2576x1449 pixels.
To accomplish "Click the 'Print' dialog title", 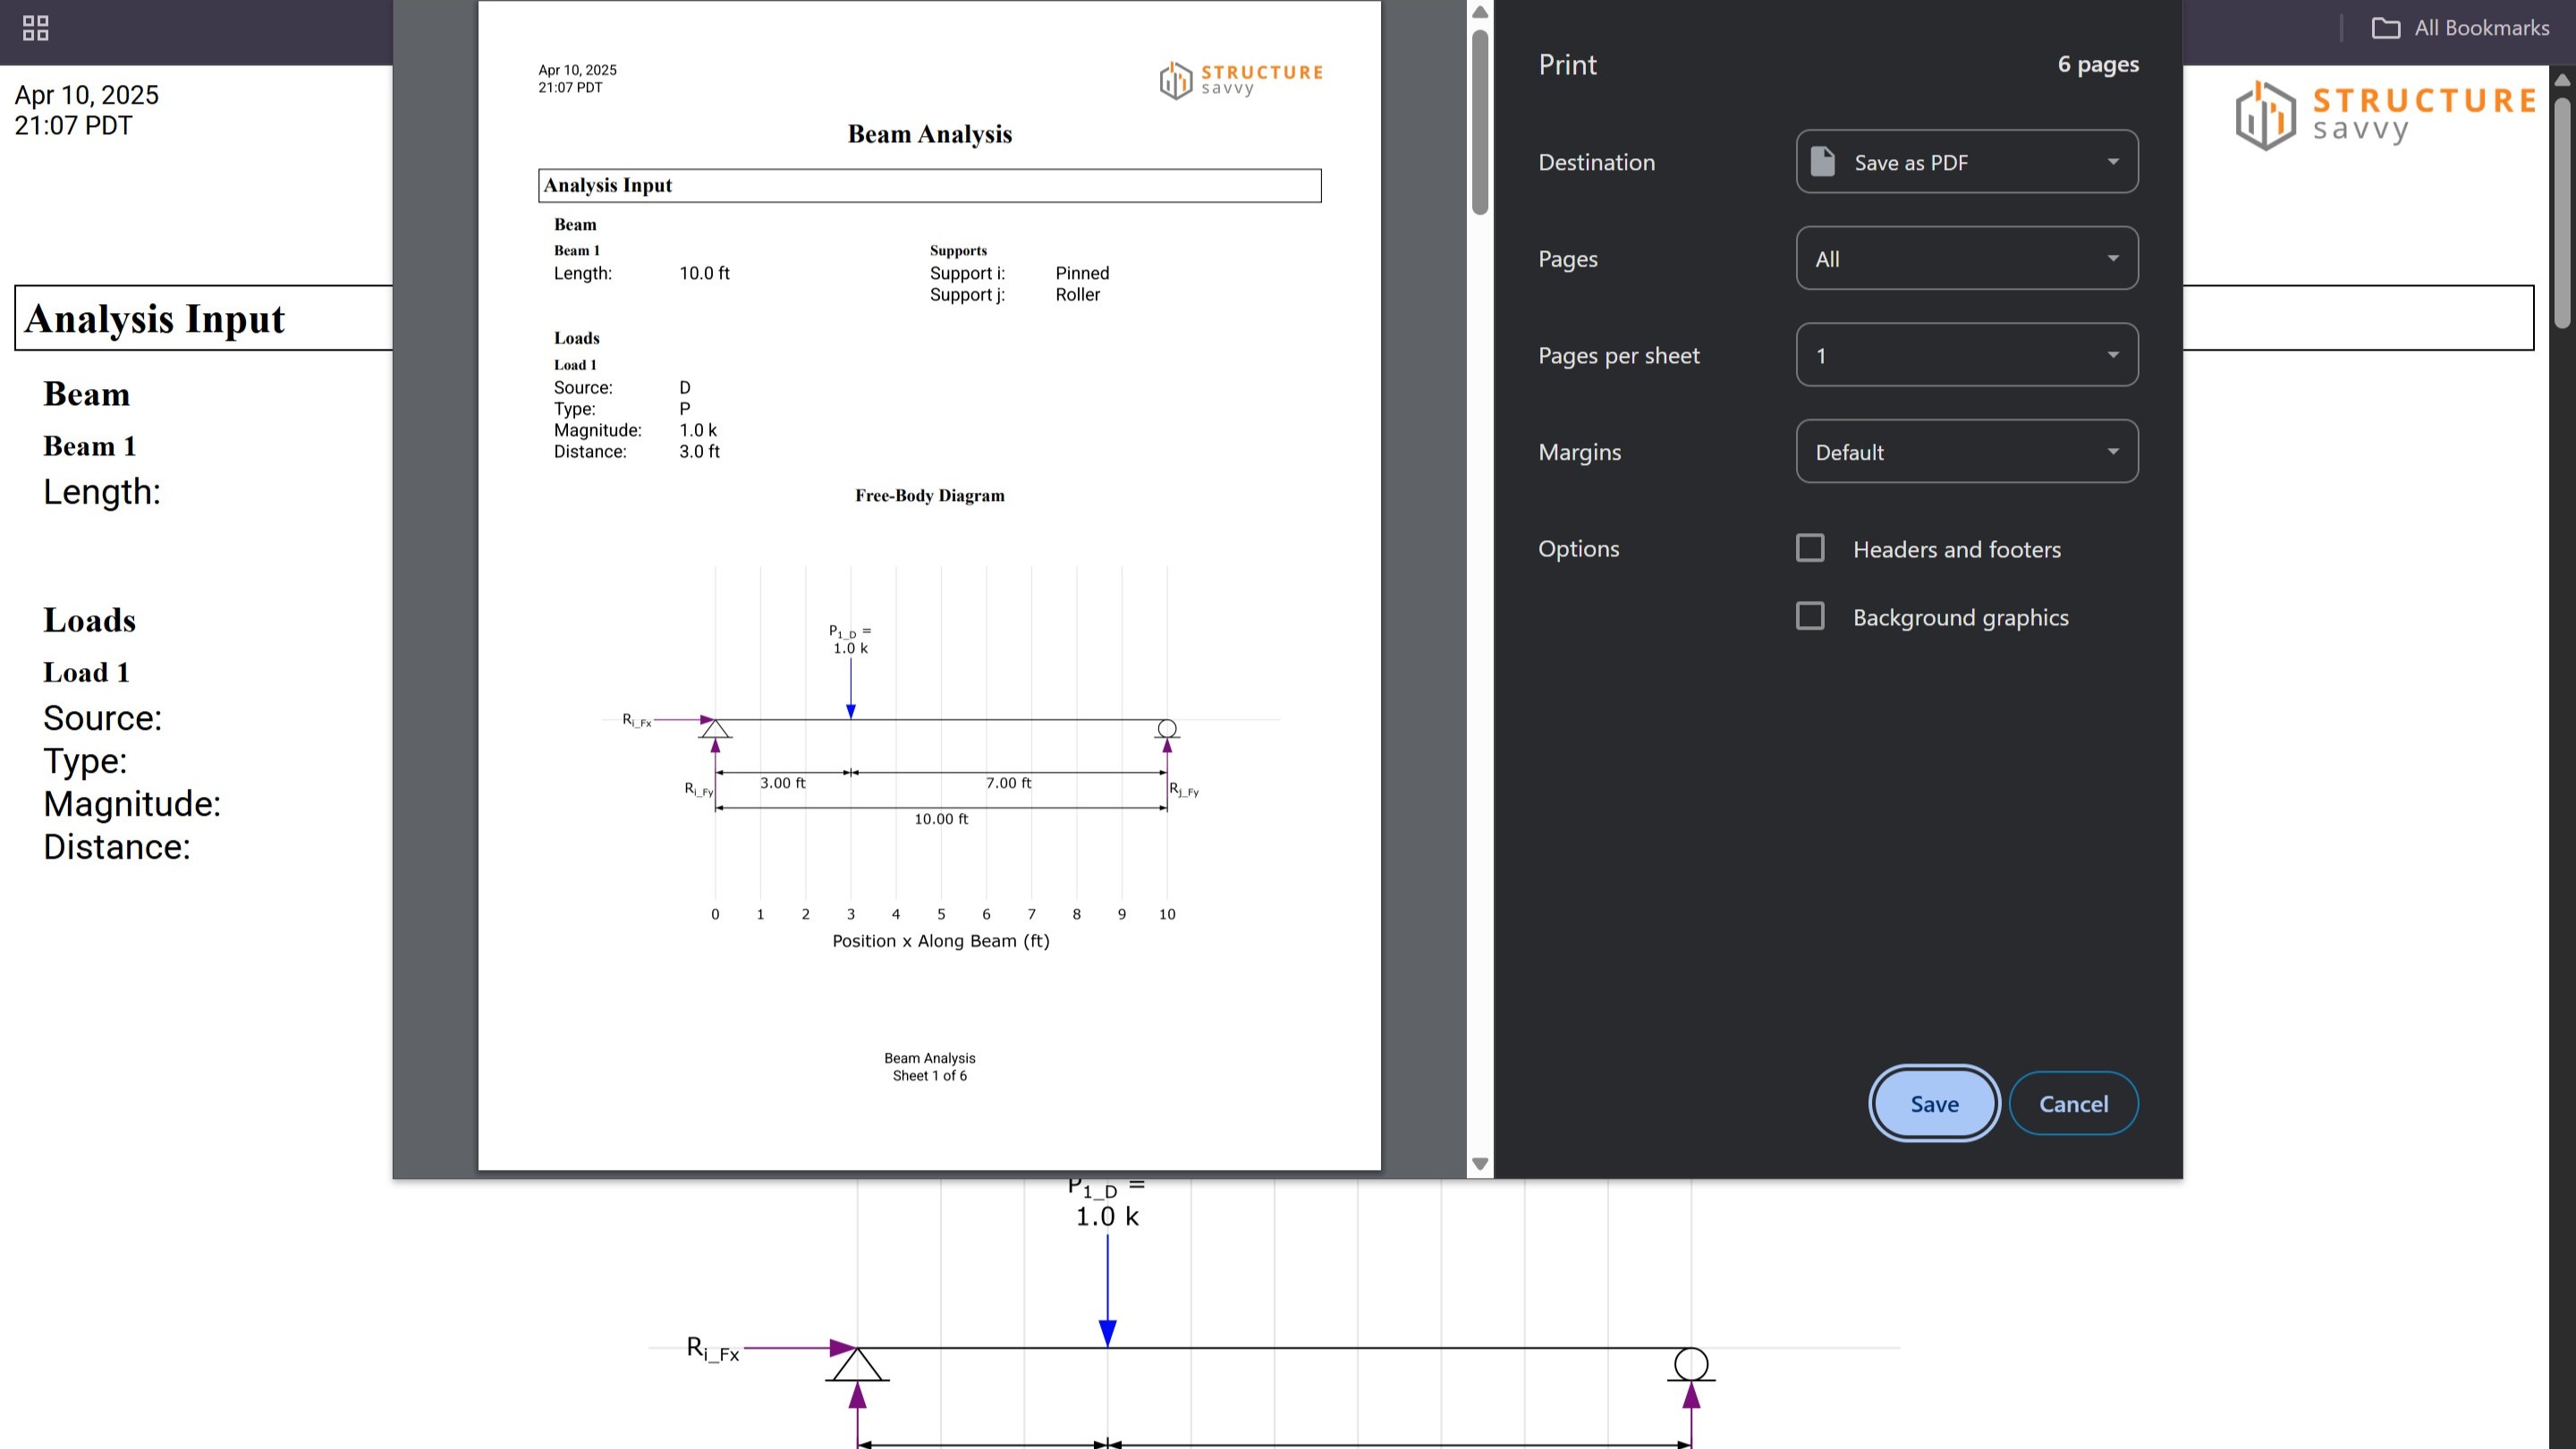I will [x=1567, y=65].
